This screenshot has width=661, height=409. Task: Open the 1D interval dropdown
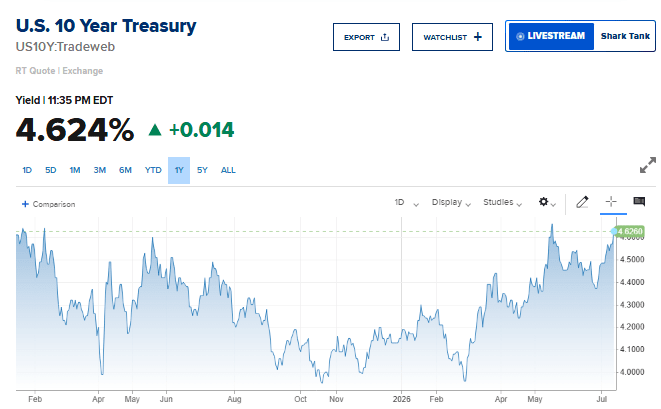(406, 203)
